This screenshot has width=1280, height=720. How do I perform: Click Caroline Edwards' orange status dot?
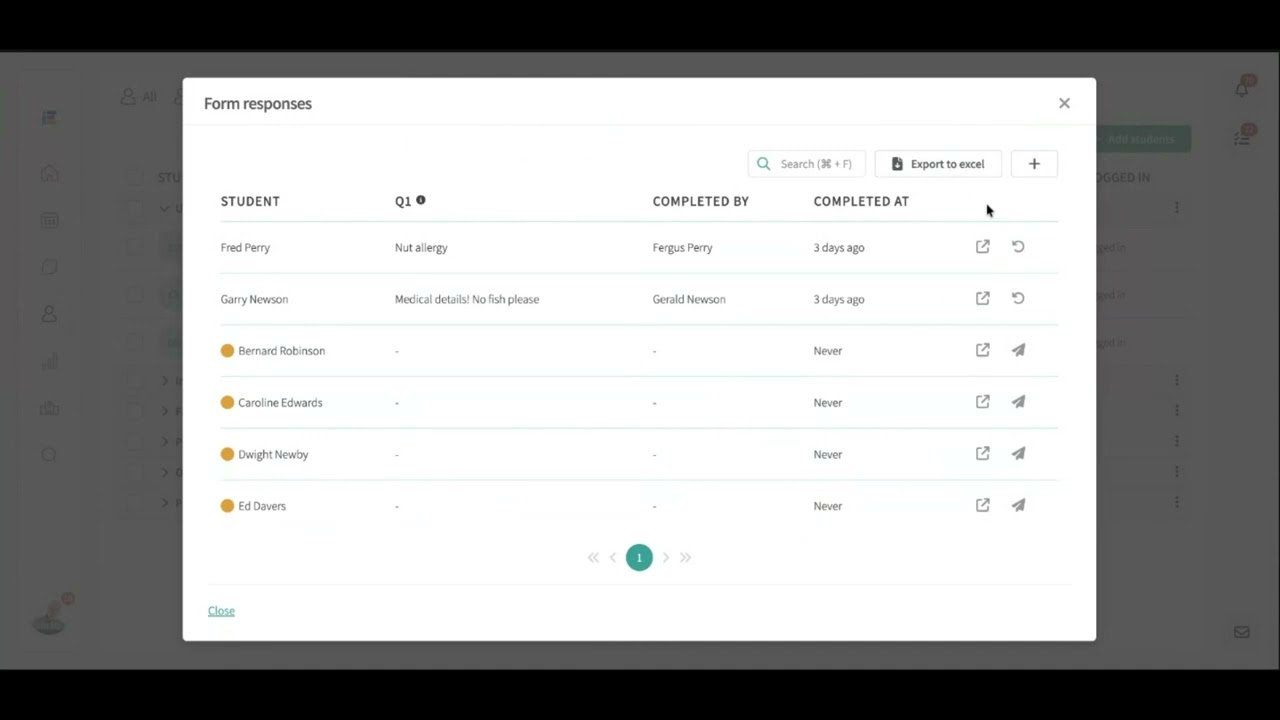click(x=227, y=402)
